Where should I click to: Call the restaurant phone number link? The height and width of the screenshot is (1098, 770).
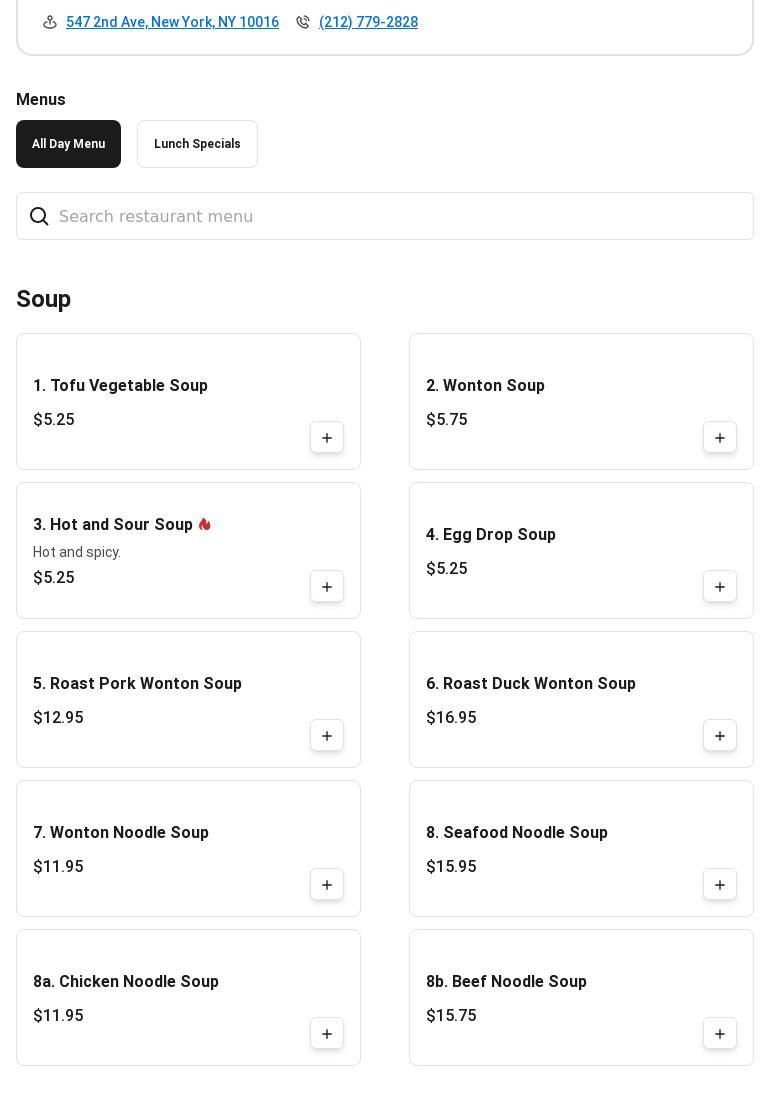(368, 22)
